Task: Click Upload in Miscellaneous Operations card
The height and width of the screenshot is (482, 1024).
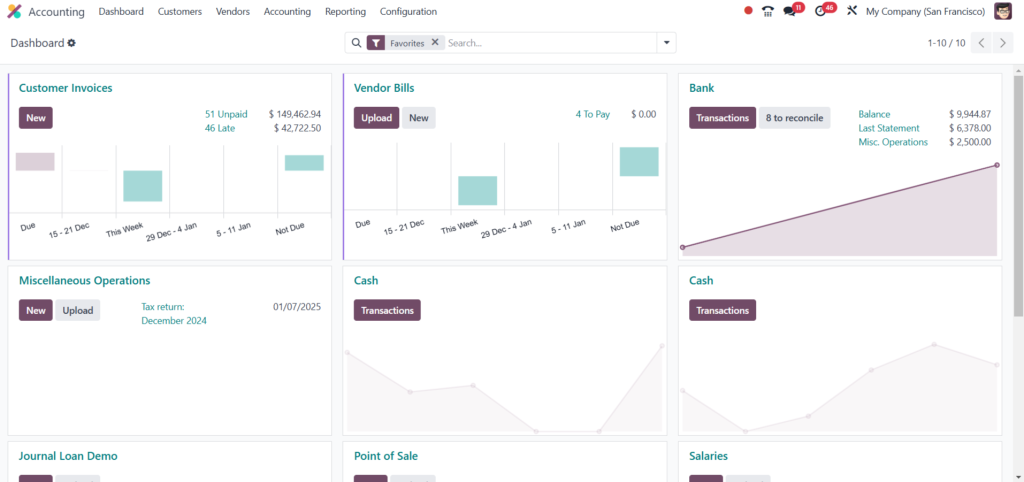Action: pos(78,310)
